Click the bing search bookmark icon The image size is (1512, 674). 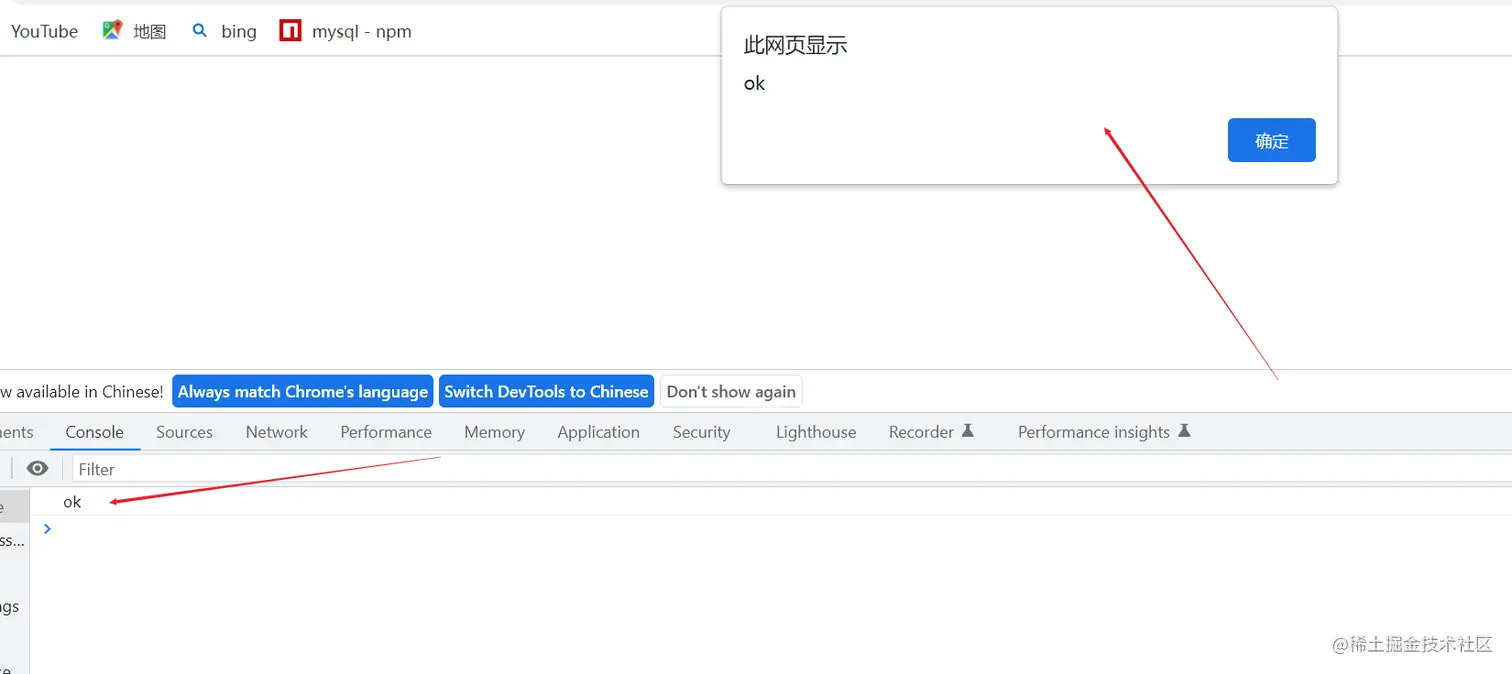(200, 30)
